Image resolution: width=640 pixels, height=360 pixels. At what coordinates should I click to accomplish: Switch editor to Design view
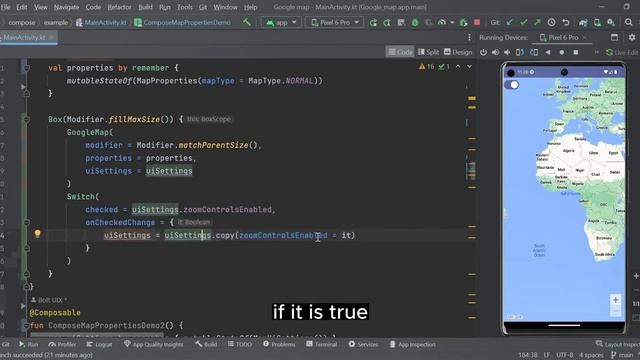(x=458, y=52)
